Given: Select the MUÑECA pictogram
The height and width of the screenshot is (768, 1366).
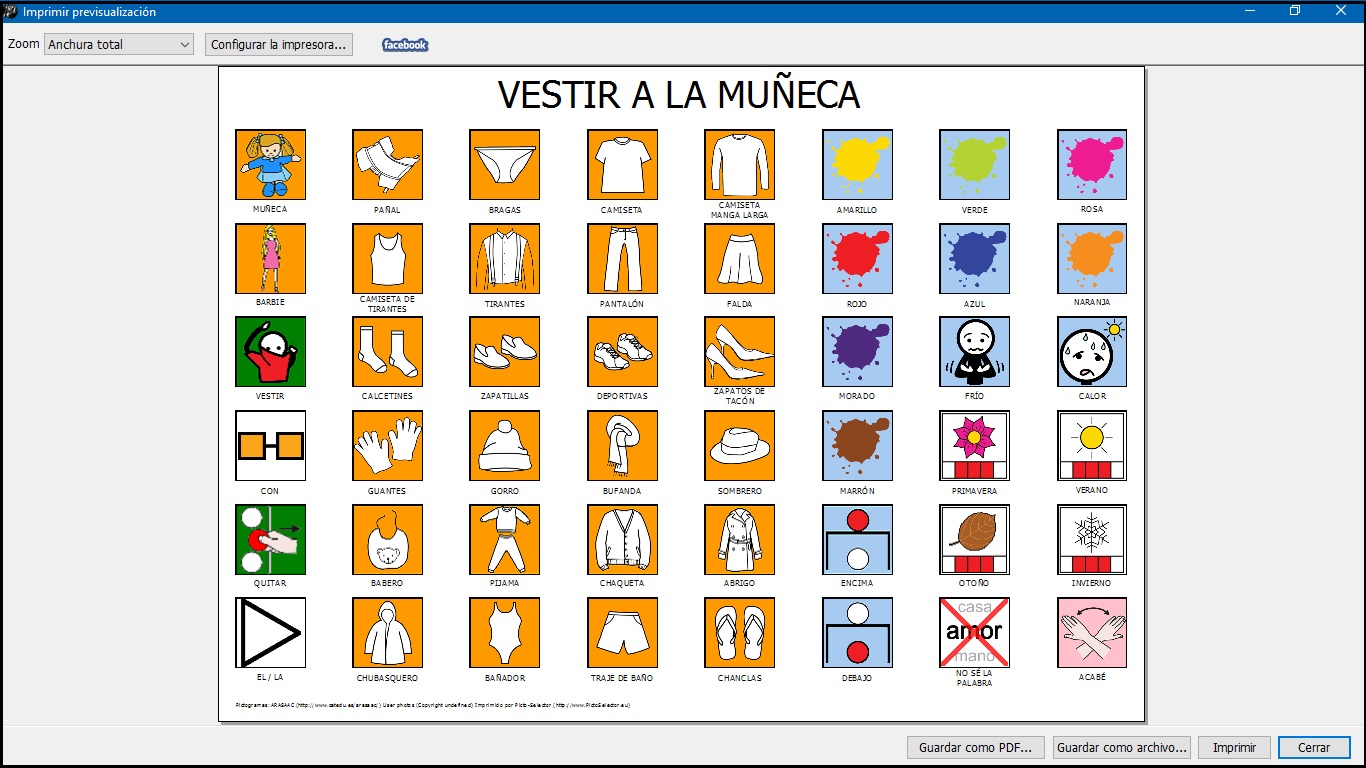Looking at the screenshot, I should coord(270,163).
